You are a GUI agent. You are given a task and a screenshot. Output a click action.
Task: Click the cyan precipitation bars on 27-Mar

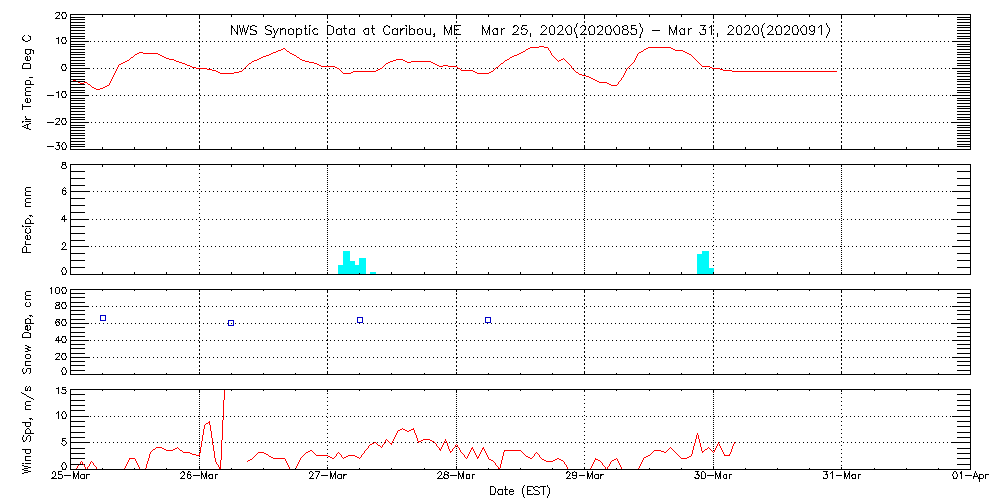point(353,263)
